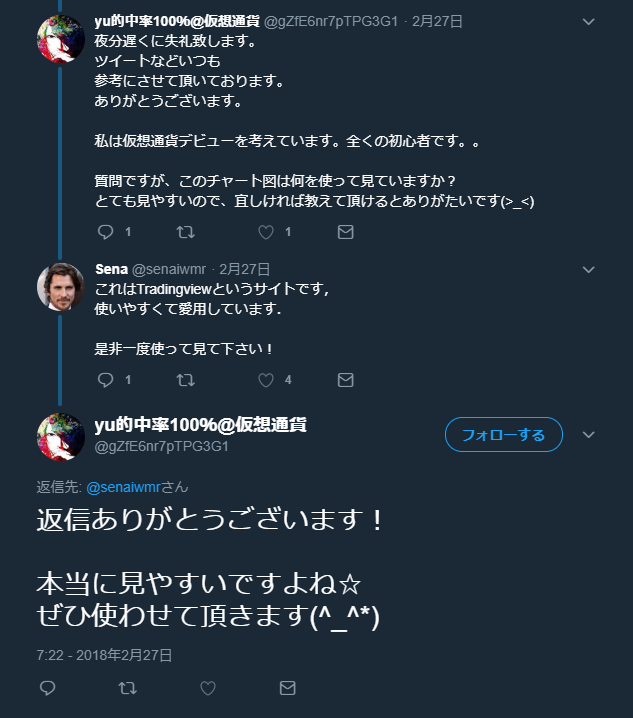Like the first tweet asking about charts

click(266, 232)
